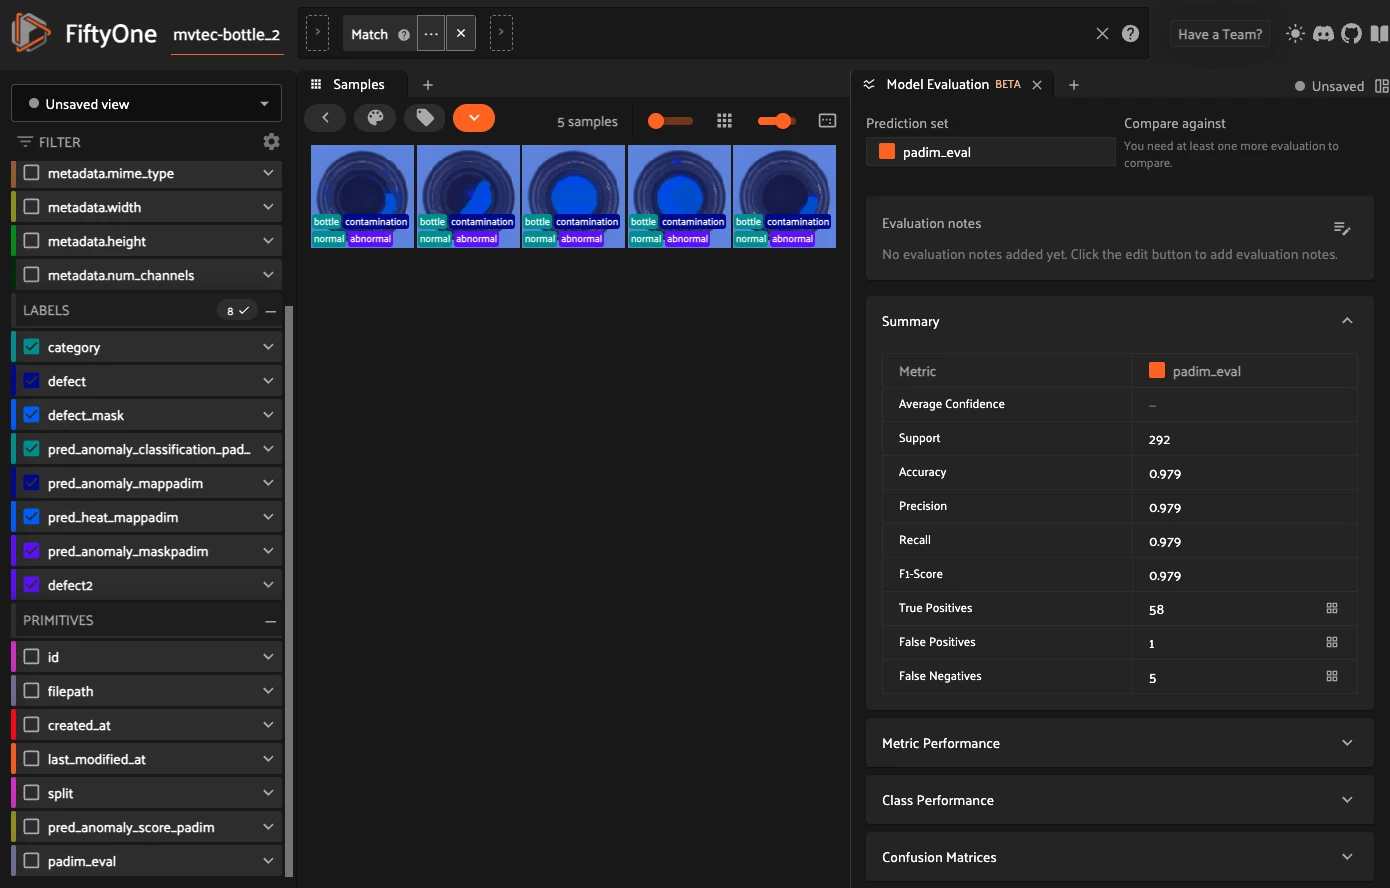
Task: Toggle the defect_mask label checkbox
Action: (x=31, y=415)
